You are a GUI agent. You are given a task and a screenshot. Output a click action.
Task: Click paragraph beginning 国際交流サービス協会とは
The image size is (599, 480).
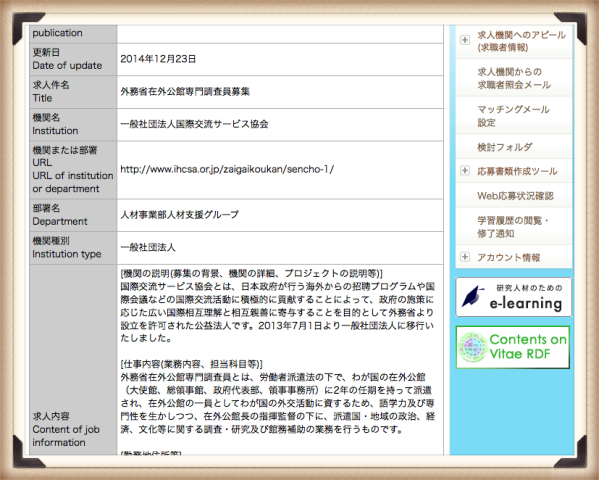(278, 312)
